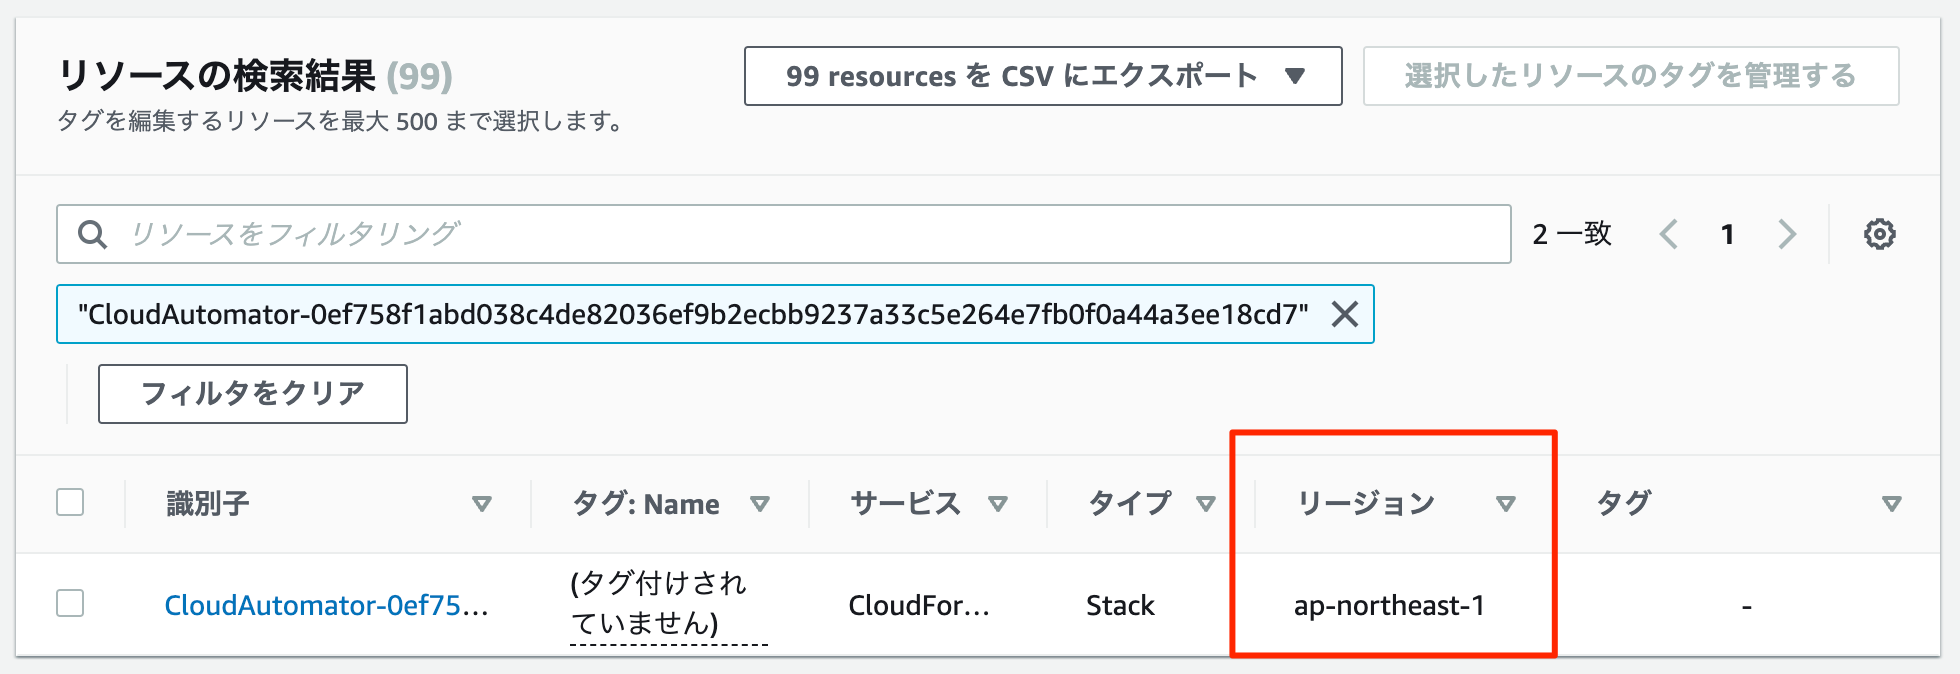This screenshot has width=1960, height=674.
Task: Sort by 識別子 column arrow
Action: tap(482, 504)
